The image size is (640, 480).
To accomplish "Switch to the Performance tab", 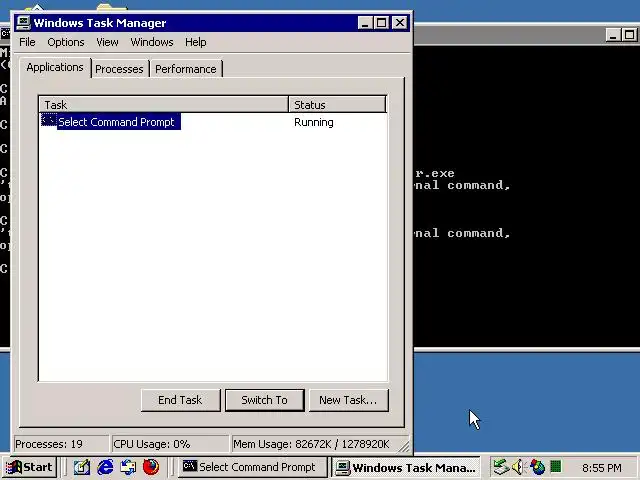I will pyautogui.click(x=186, y=69).
